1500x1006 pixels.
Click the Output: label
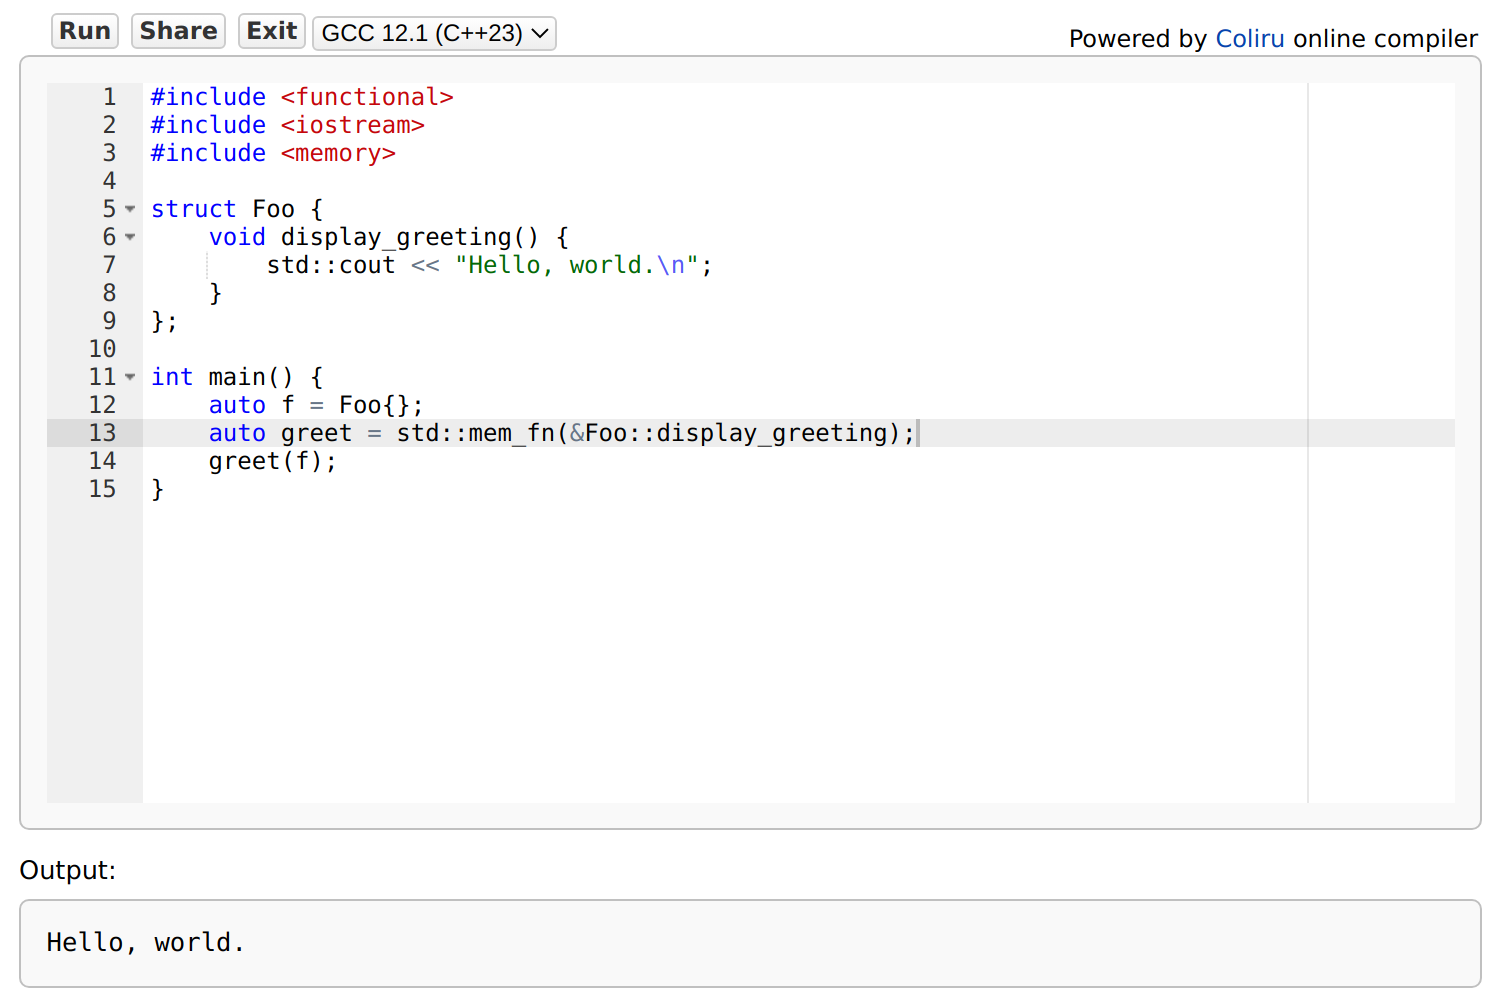67,870
